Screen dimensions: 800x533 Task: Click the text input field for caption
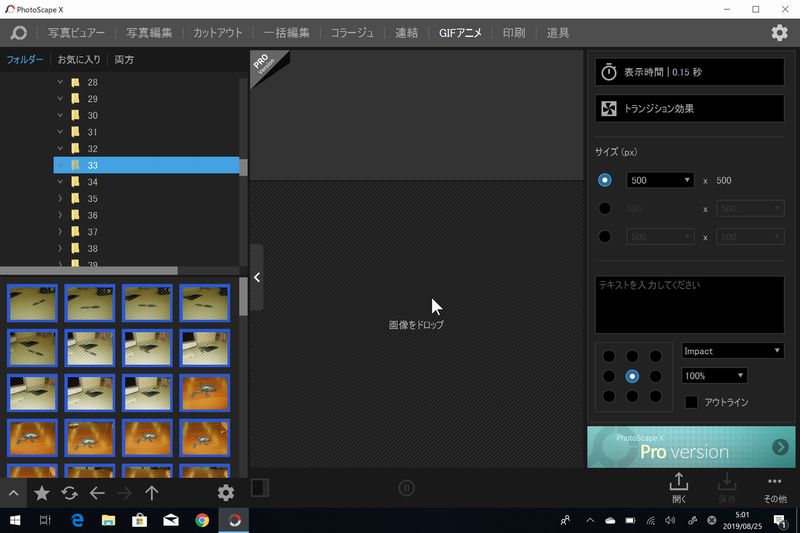pos(690,304)
